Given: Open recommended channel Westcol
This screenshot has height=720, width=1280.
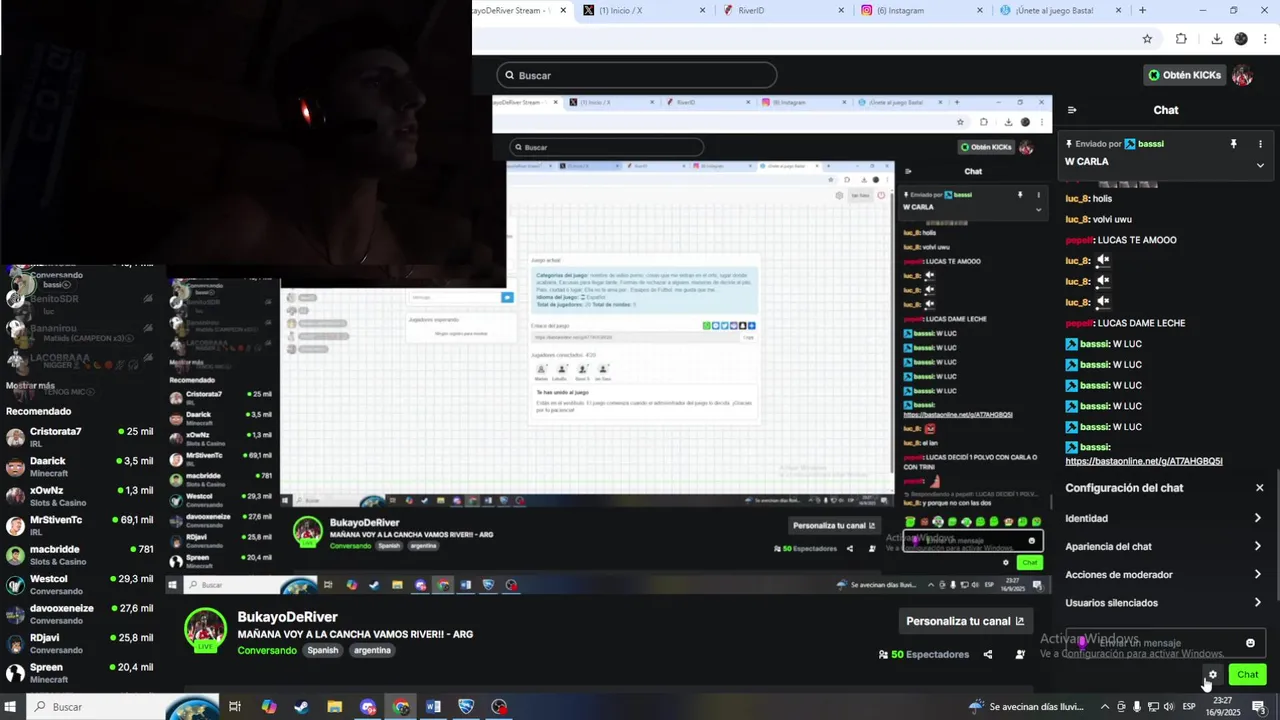Looking at the screenshot, I should pos(80,585).
